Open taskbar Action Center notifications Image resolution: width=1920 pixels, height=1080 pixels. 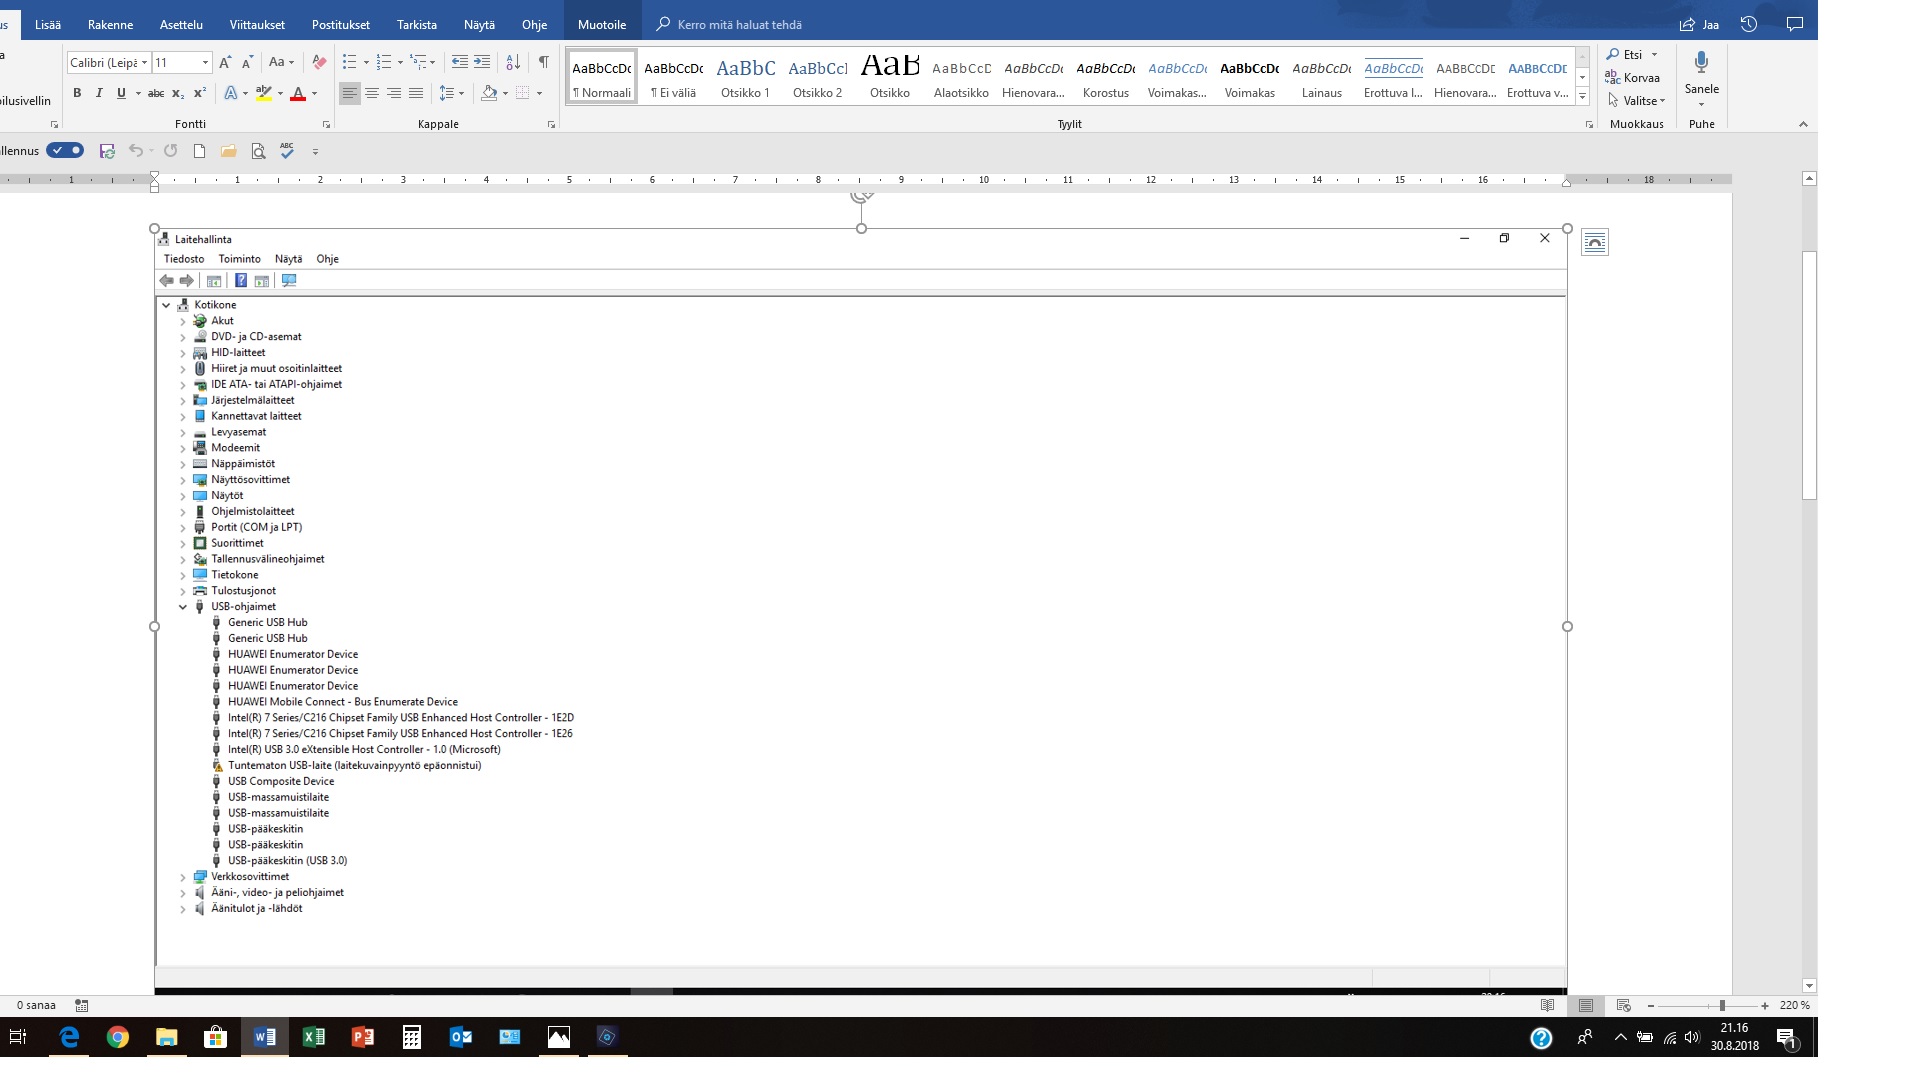tap(1787, 1038)
